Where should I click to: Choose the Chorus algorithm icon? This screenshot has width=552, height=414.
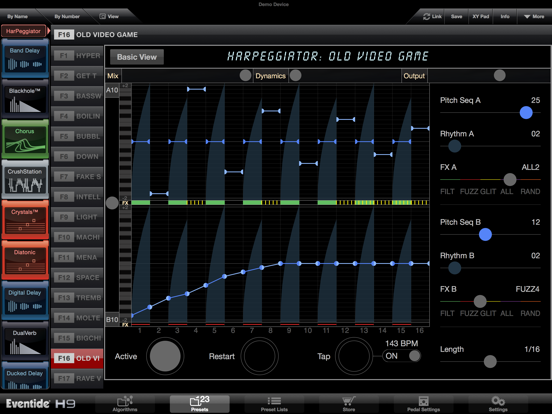[25, 139]
